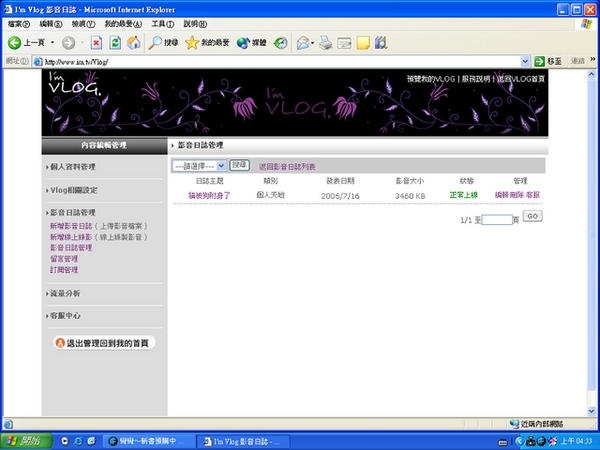Stop loading with the red X icon
This screenshot has width=600, height=450.
[x=96, y=42]
